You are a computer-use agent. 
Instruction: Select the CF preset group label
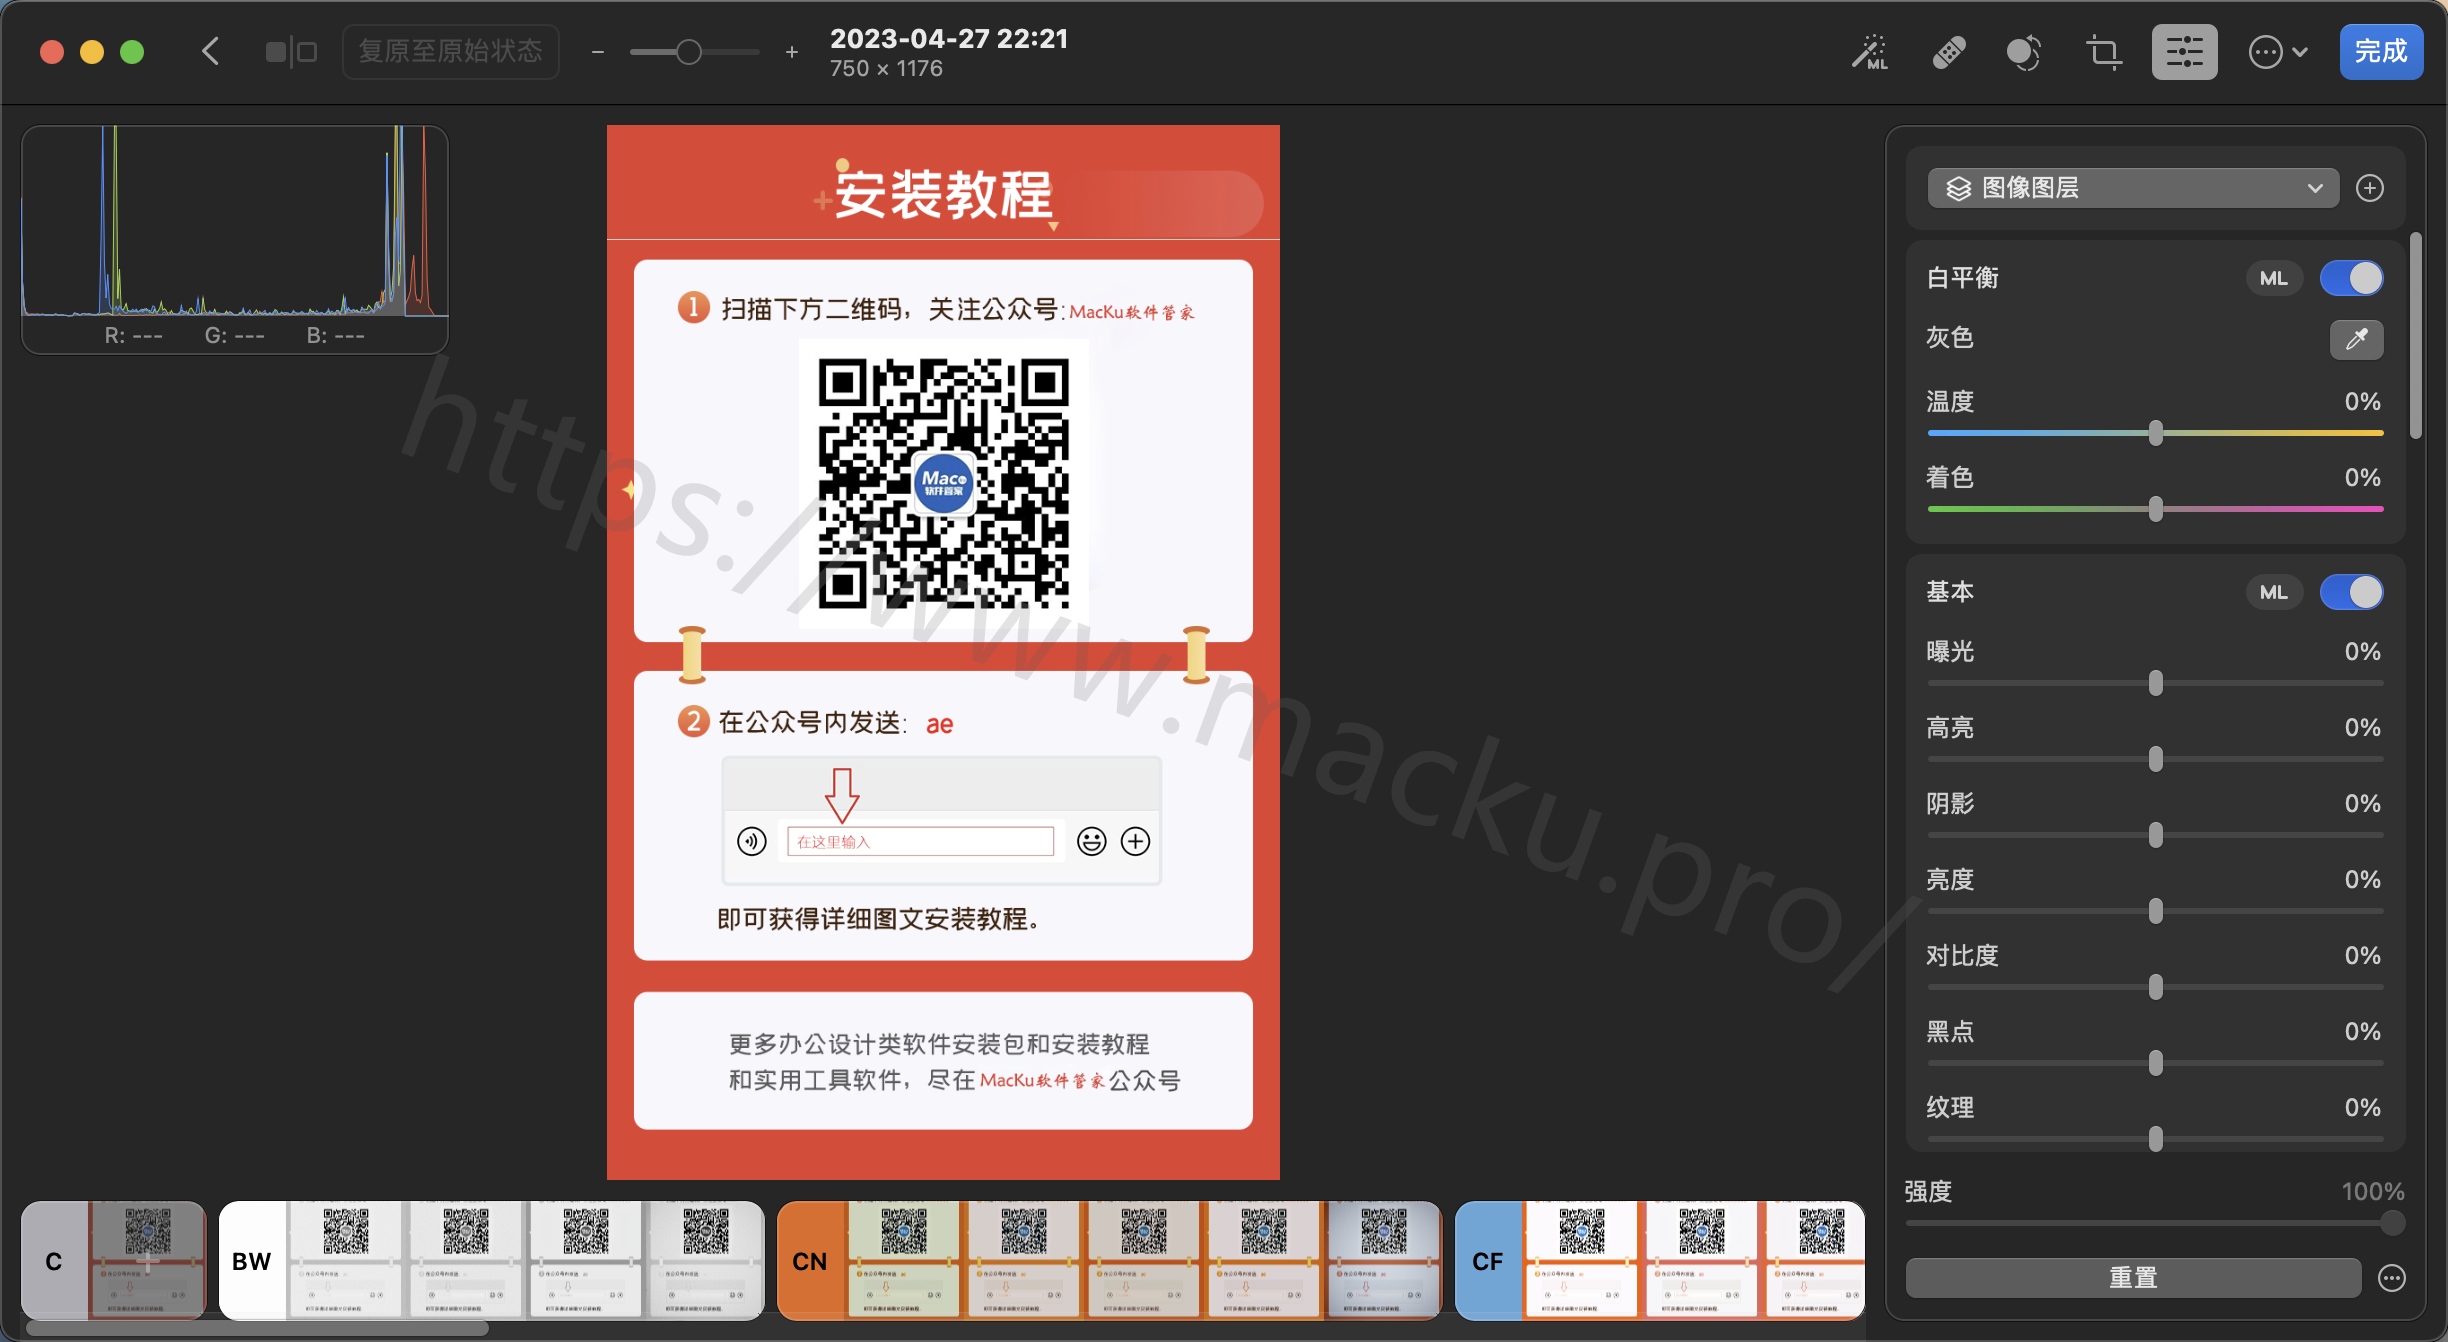click(x=1488, y=1261)
